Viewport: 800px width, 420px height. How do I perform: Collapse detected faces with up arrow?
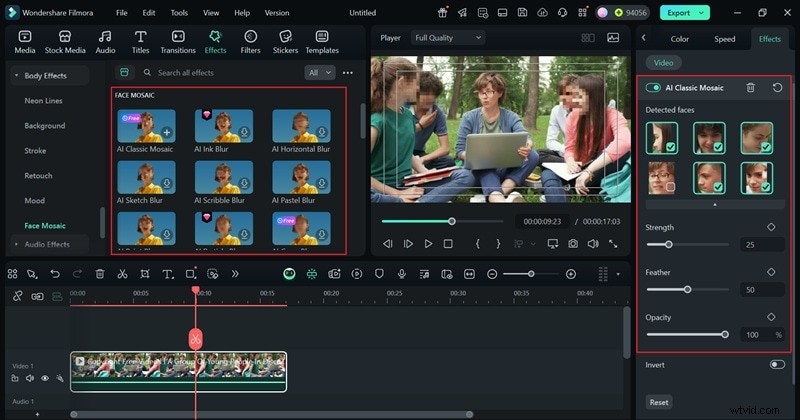(x=714, y=205)
